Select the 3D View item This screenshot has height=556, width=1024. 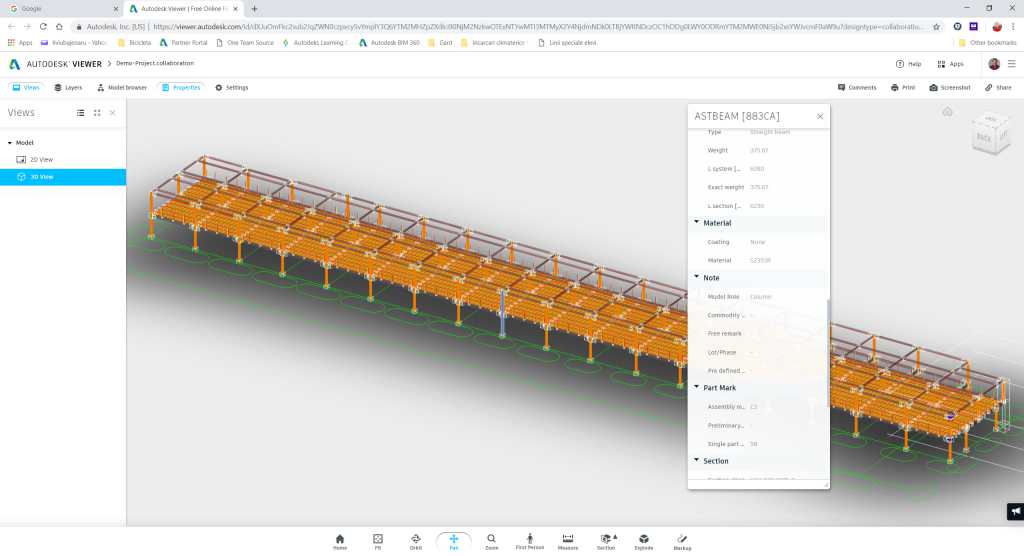[63, 177]
